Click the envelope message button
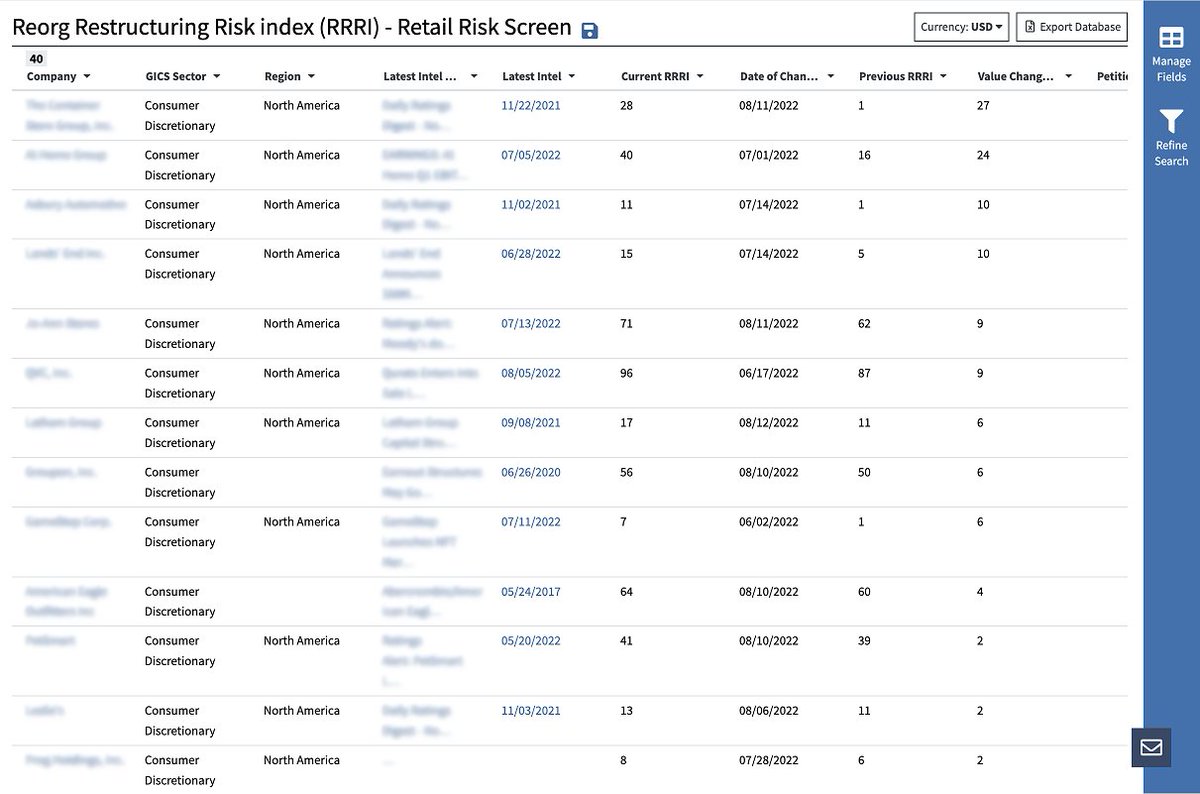Viewport: 1200px width, 794px height. pyautogui.click(x=1151, y=747)
